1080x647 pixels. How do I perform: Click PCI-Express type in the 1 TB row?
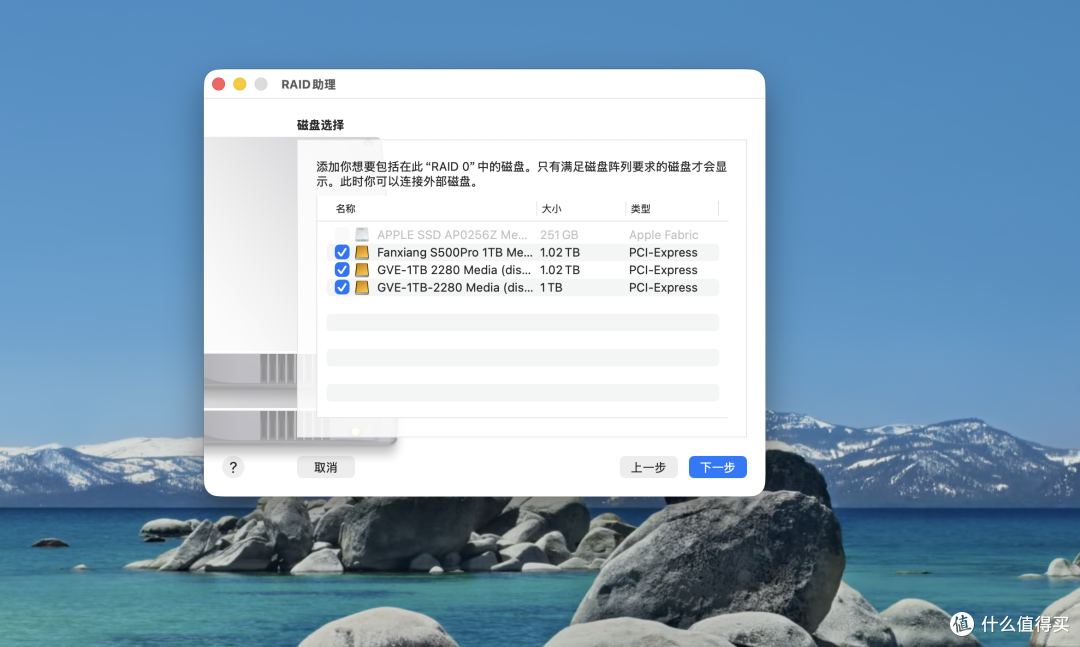(663, 287)
